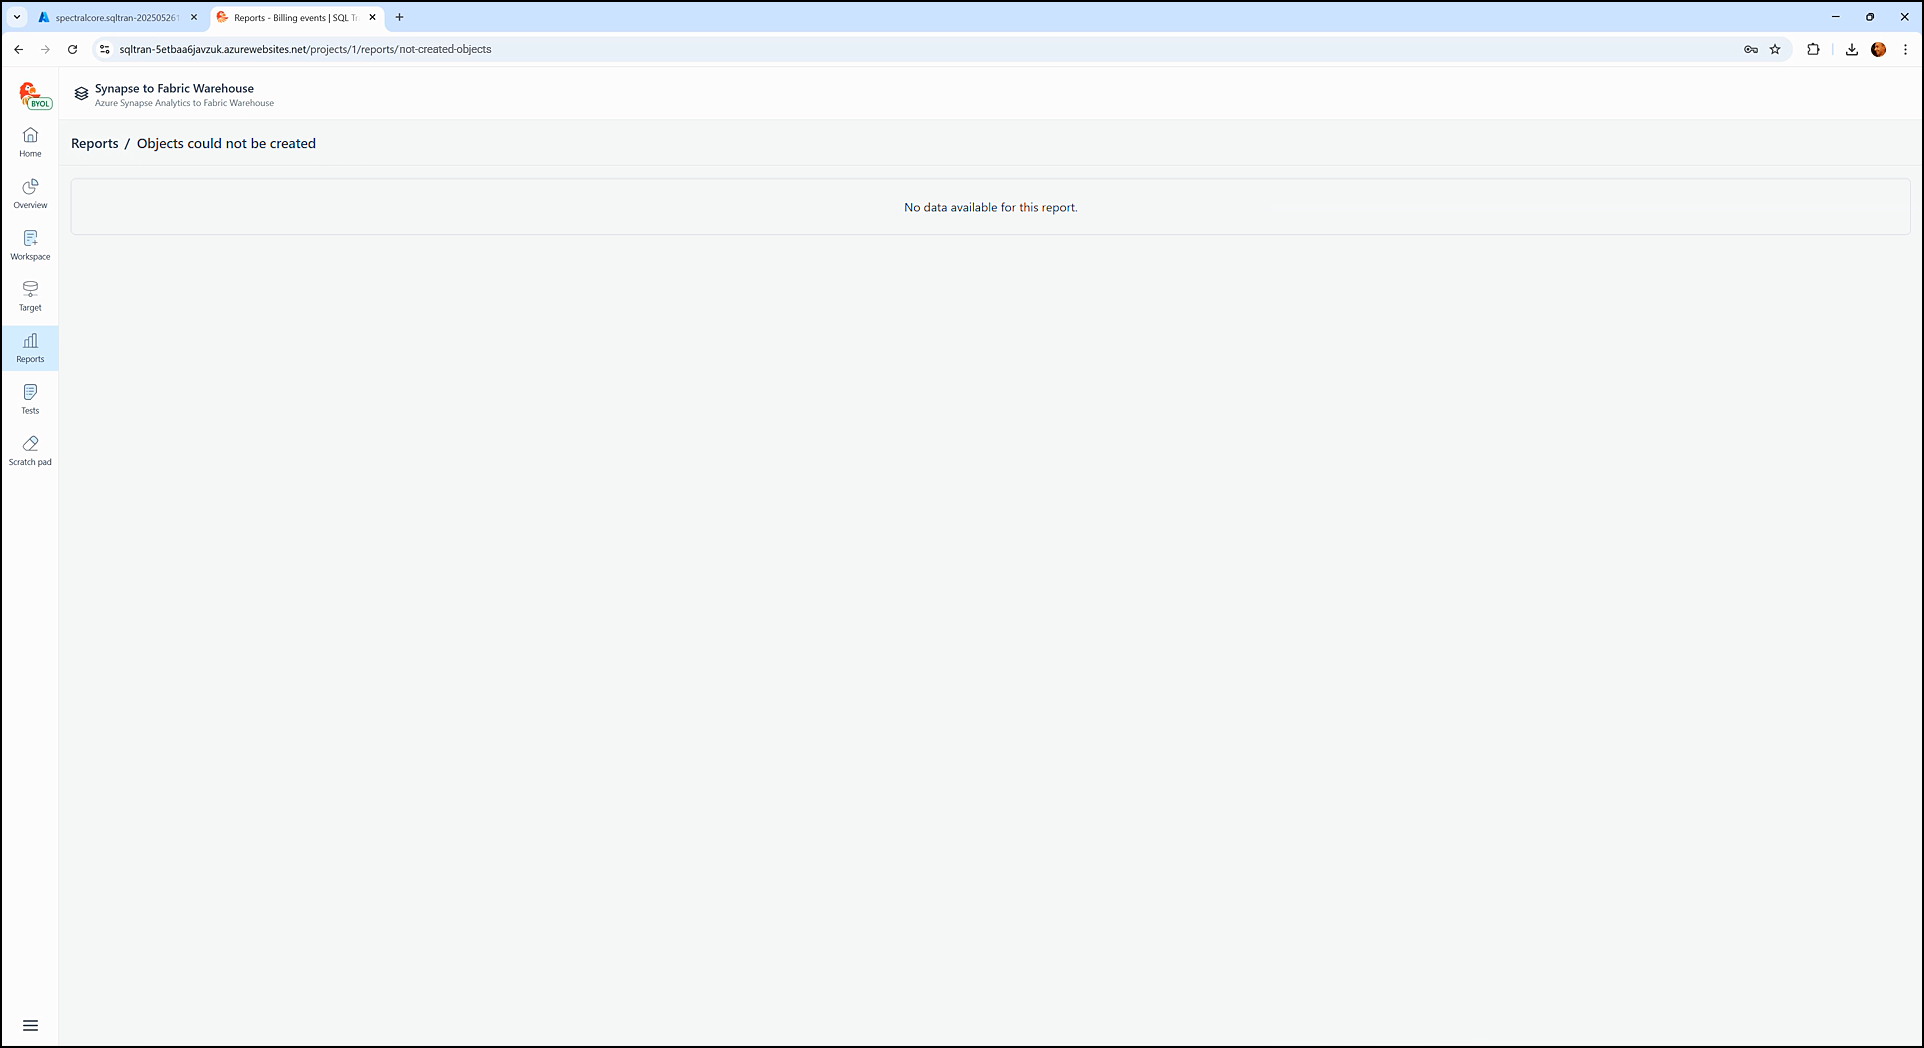Click the browser address bar URL
The width and height of the screenshot is (1924, 1048).
305,49
